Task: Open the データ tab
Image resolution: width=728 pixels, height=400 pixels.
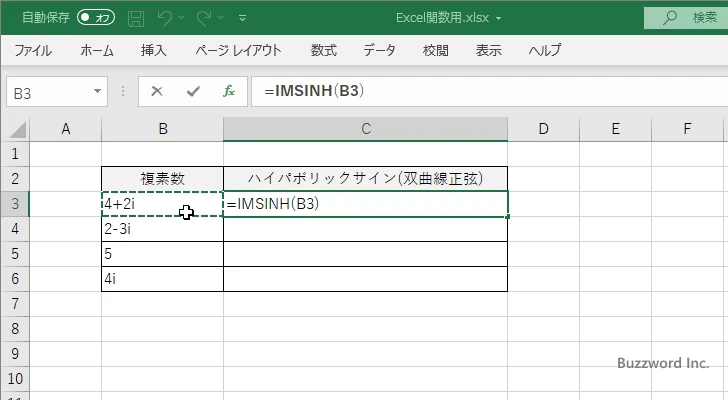Action: point(379,50)
